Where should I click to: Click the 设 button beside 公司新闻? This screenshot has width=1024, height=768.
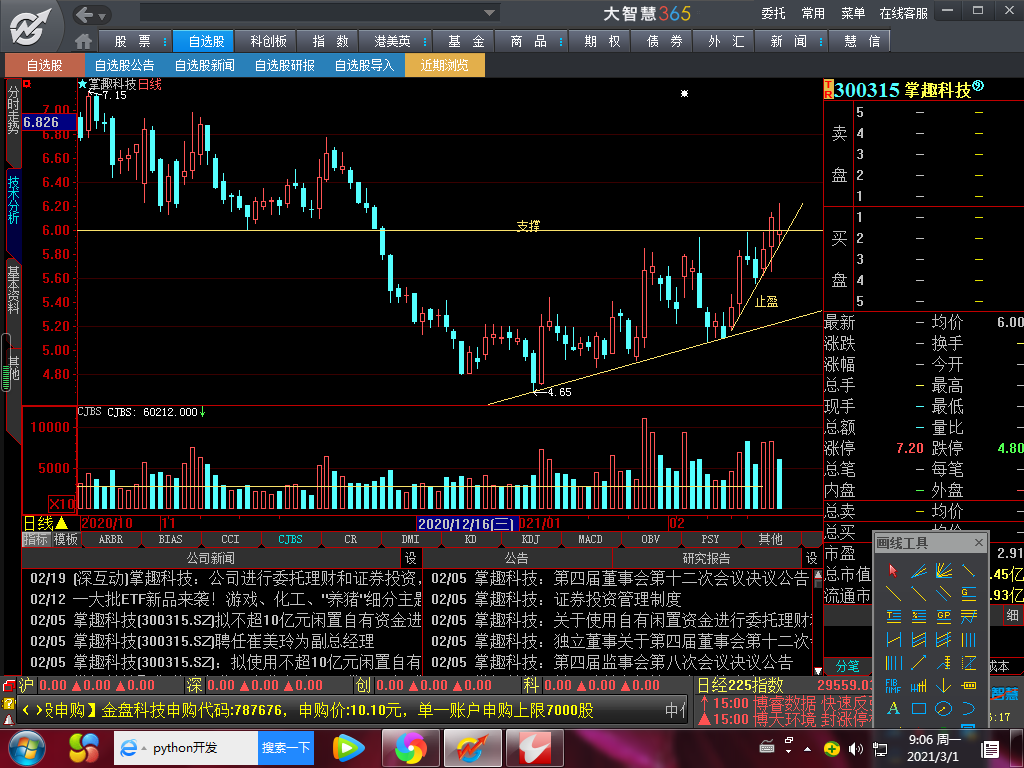pos(410,558)
